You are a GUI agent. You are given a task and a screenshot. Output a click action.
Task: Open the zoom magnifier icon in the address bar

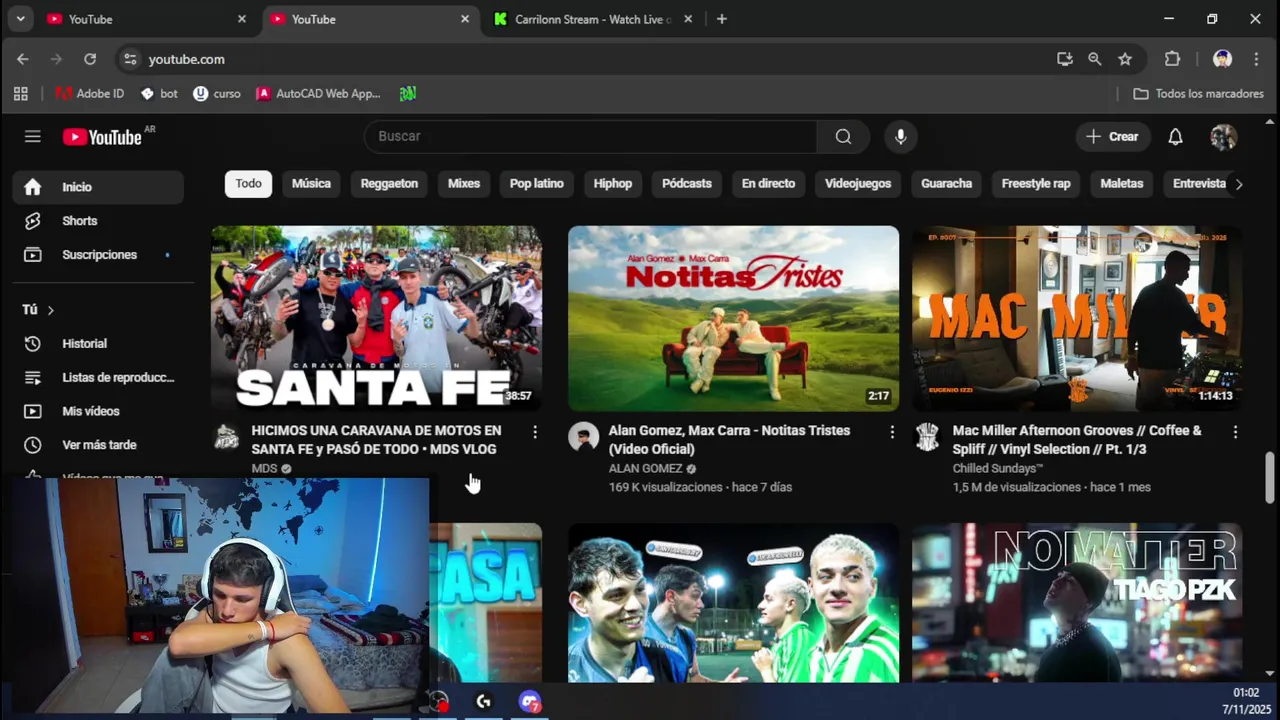1095,59
